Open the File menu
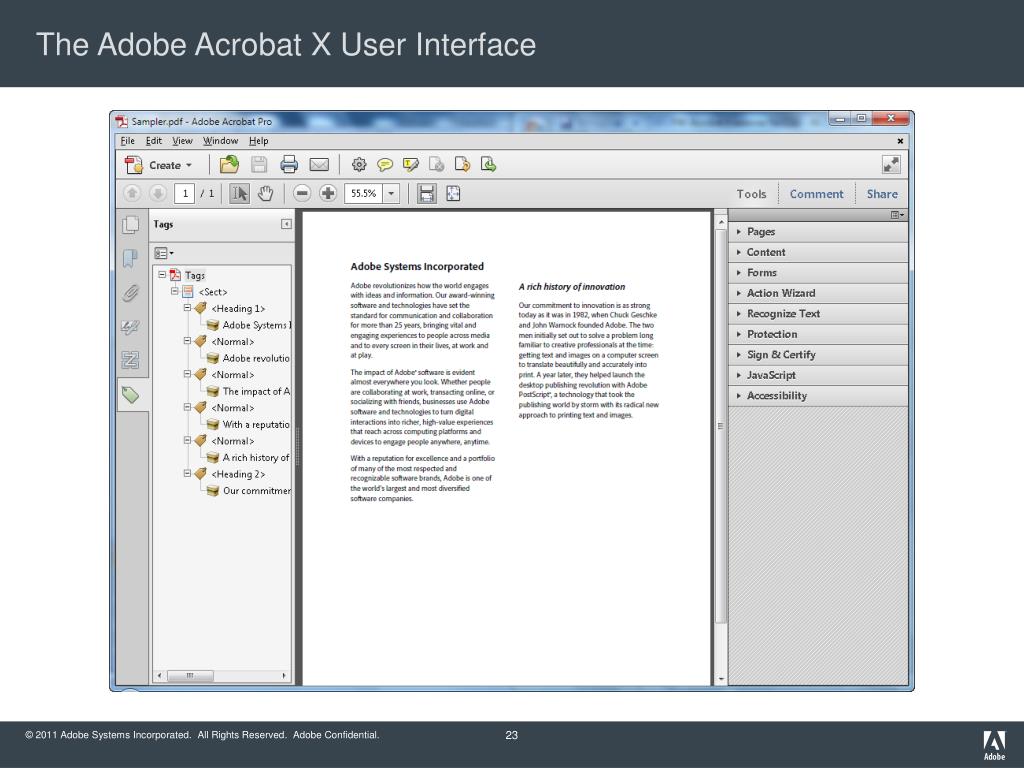Screen dimensions: 1024x768 (x=127, y=140)
